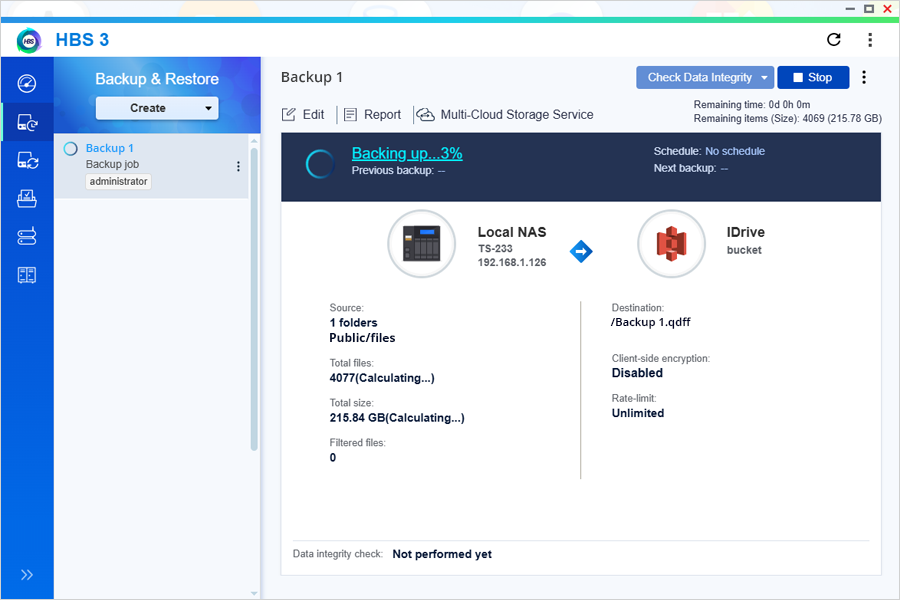
Task: Open the HBS 3 app more-options menu
Action: (870, 40)
